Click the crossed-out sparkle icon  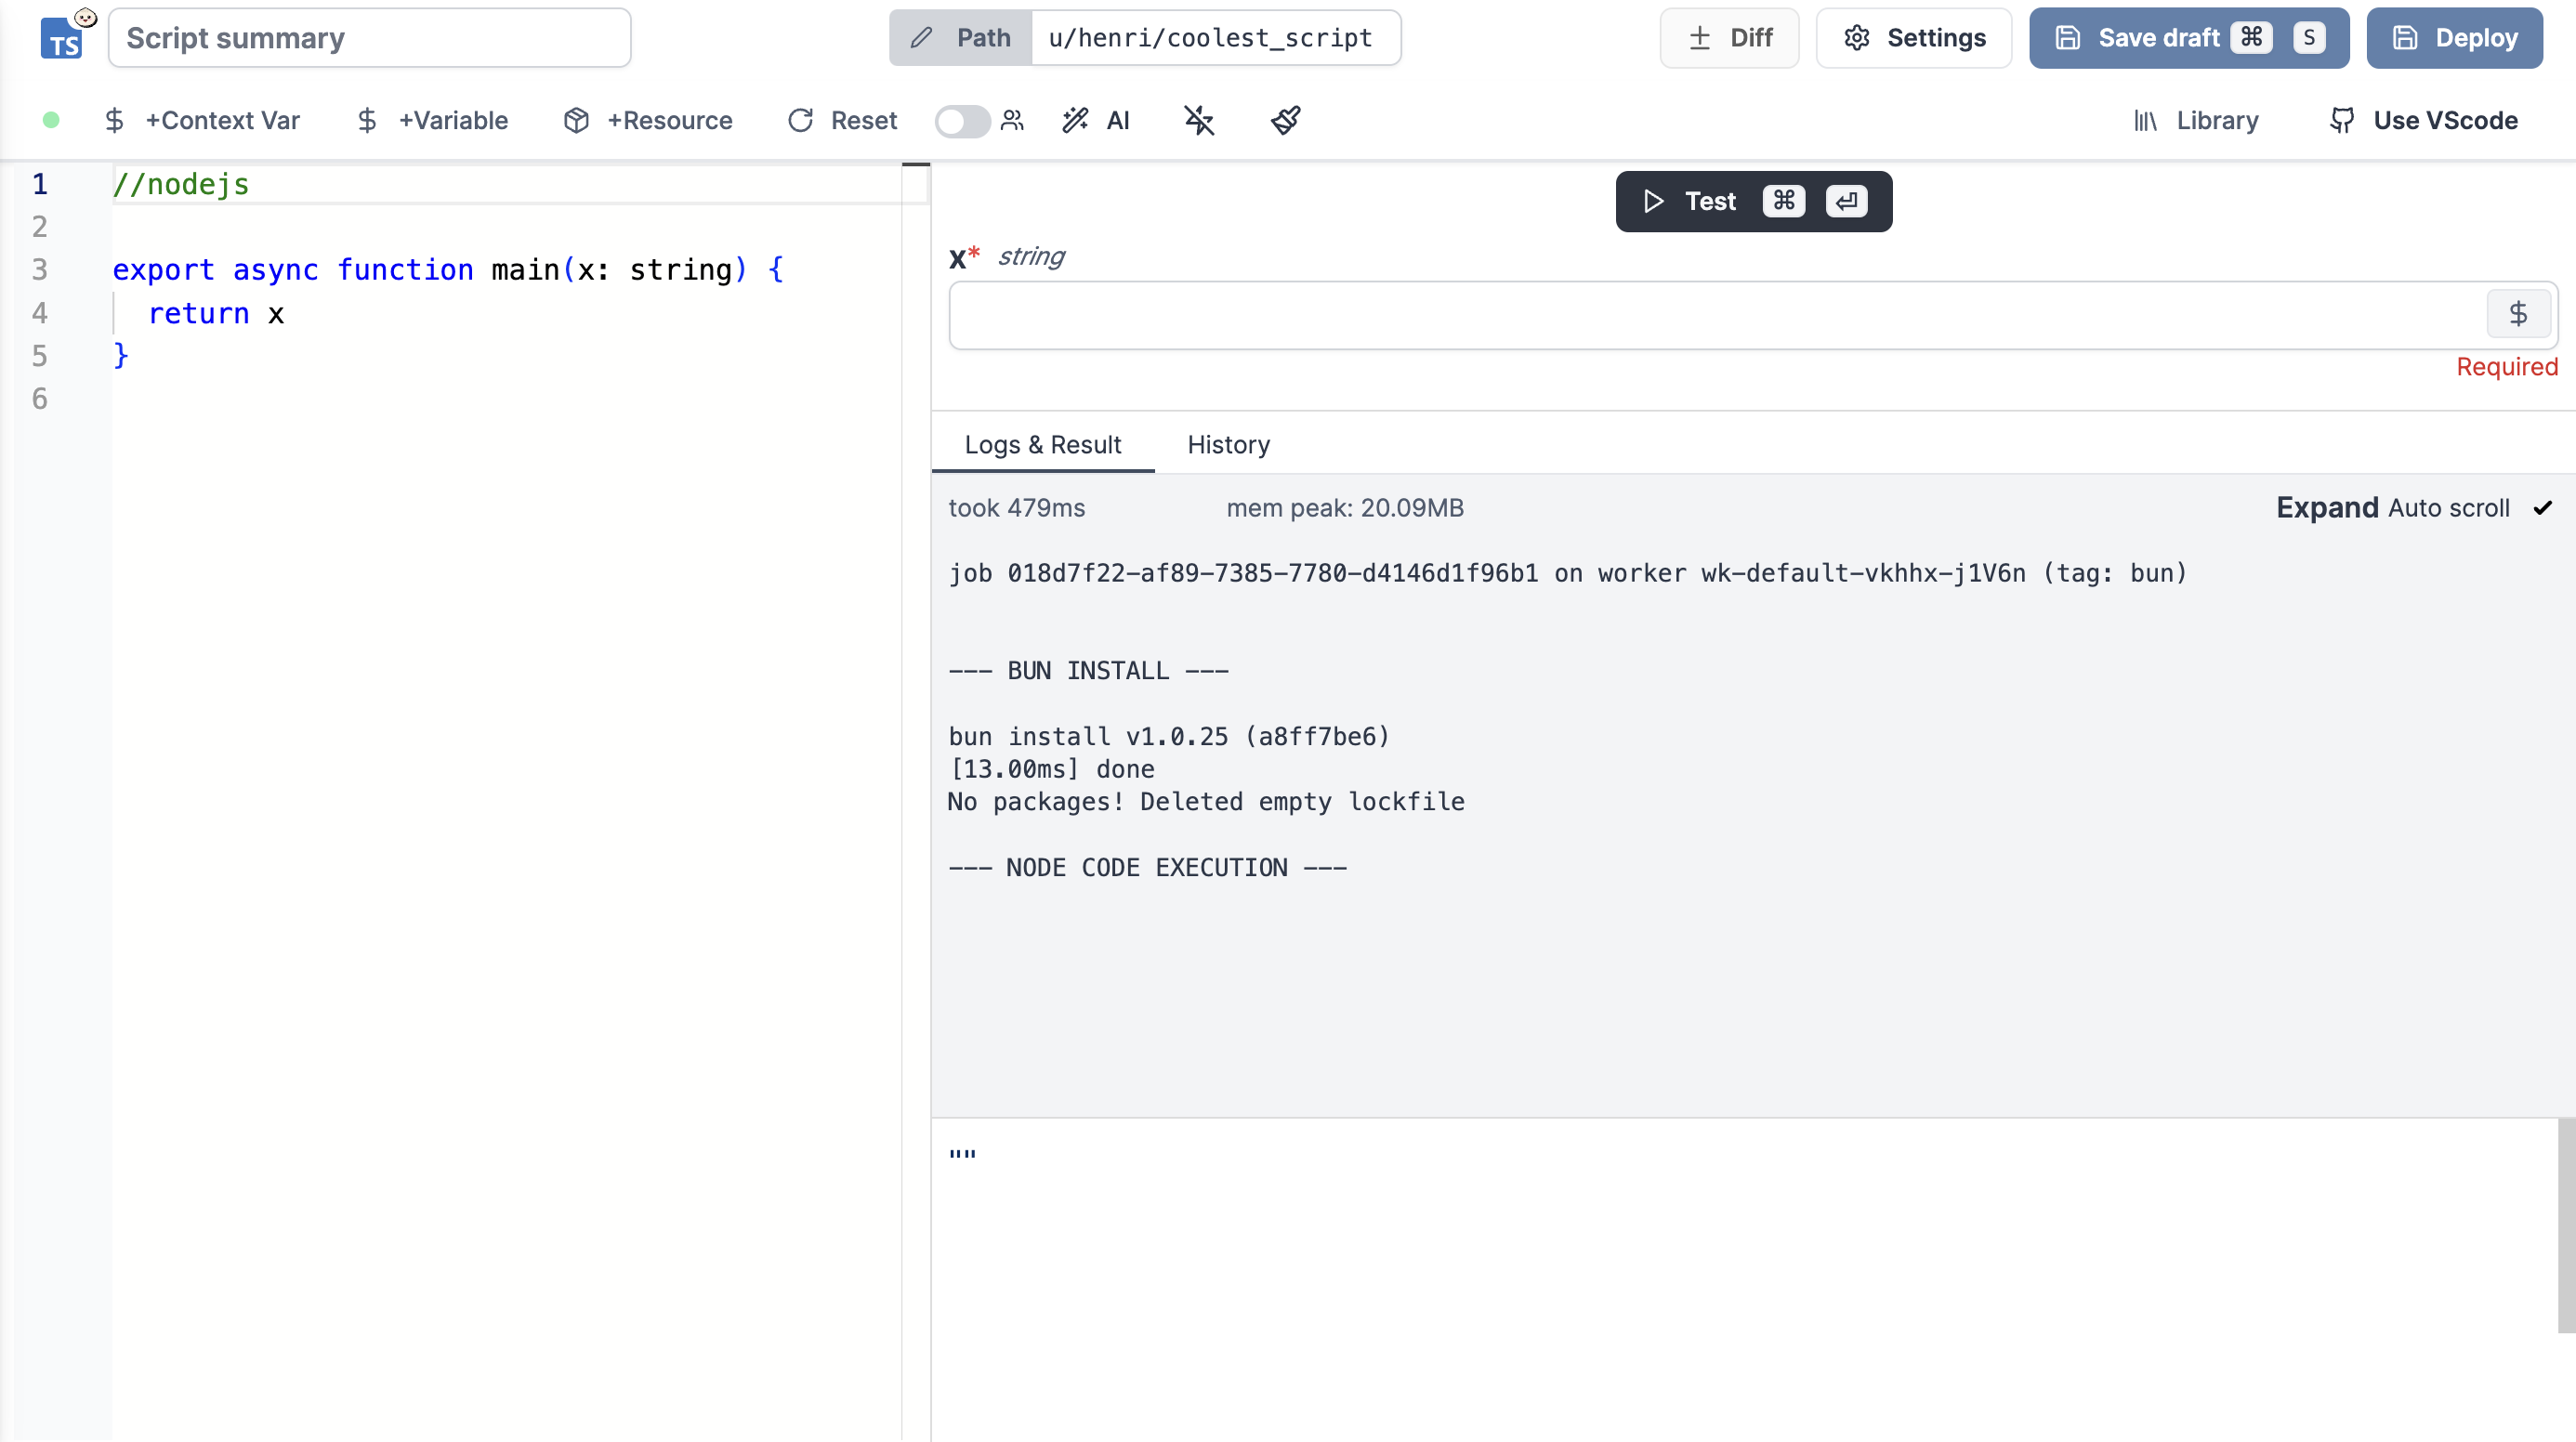(x=1198, y=120)
